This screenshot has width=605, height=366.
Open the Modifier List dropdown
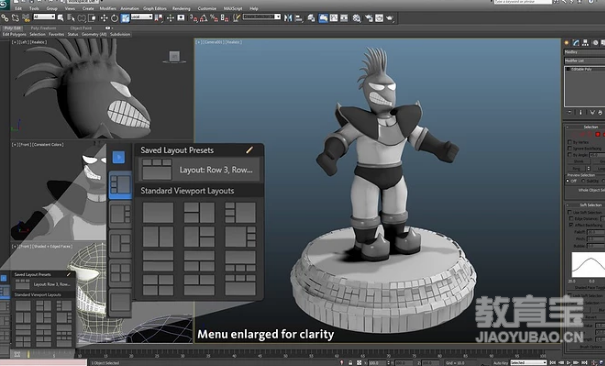click(x=585, y=61)
